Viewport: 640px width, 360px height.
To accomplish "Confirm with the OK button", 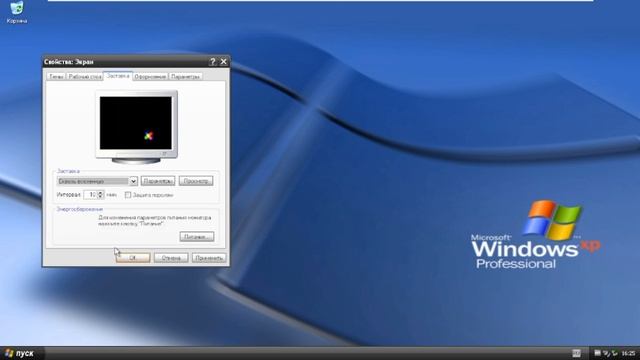I will [x=133, y=258].
